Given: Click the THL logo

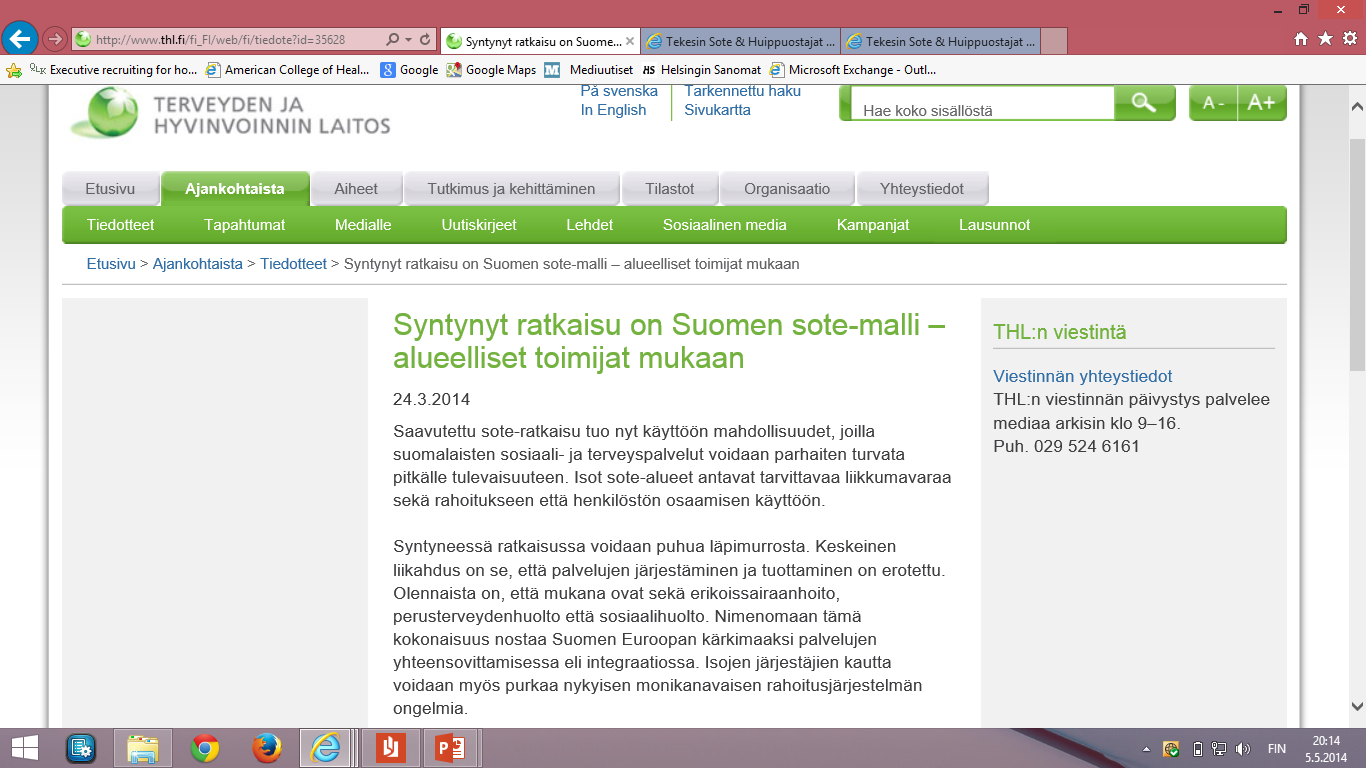Looking at the screenshot, I should (x=230, y=114).
